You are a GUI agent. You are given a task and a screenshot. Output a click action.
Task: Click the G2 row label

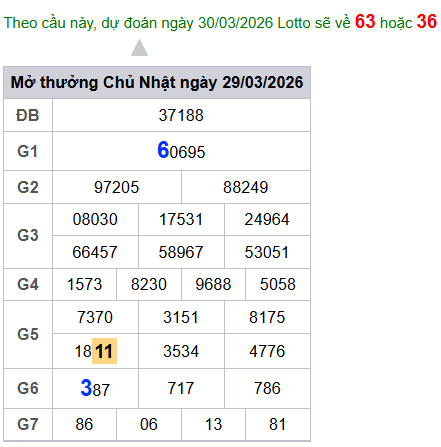[x=28, y=187]
